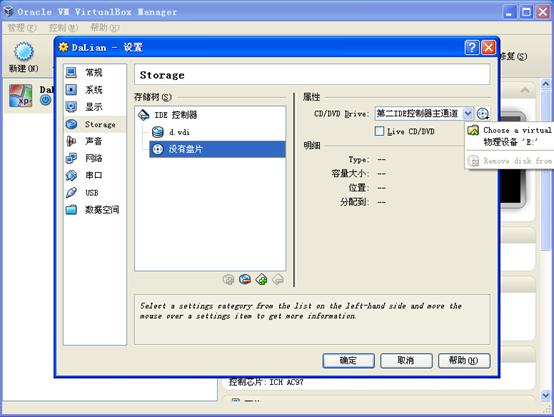Open the 串口 (Serial ports) settings category
Image resolution: width=554 pixels, height=417 pixels.
(x=95, y=175)
